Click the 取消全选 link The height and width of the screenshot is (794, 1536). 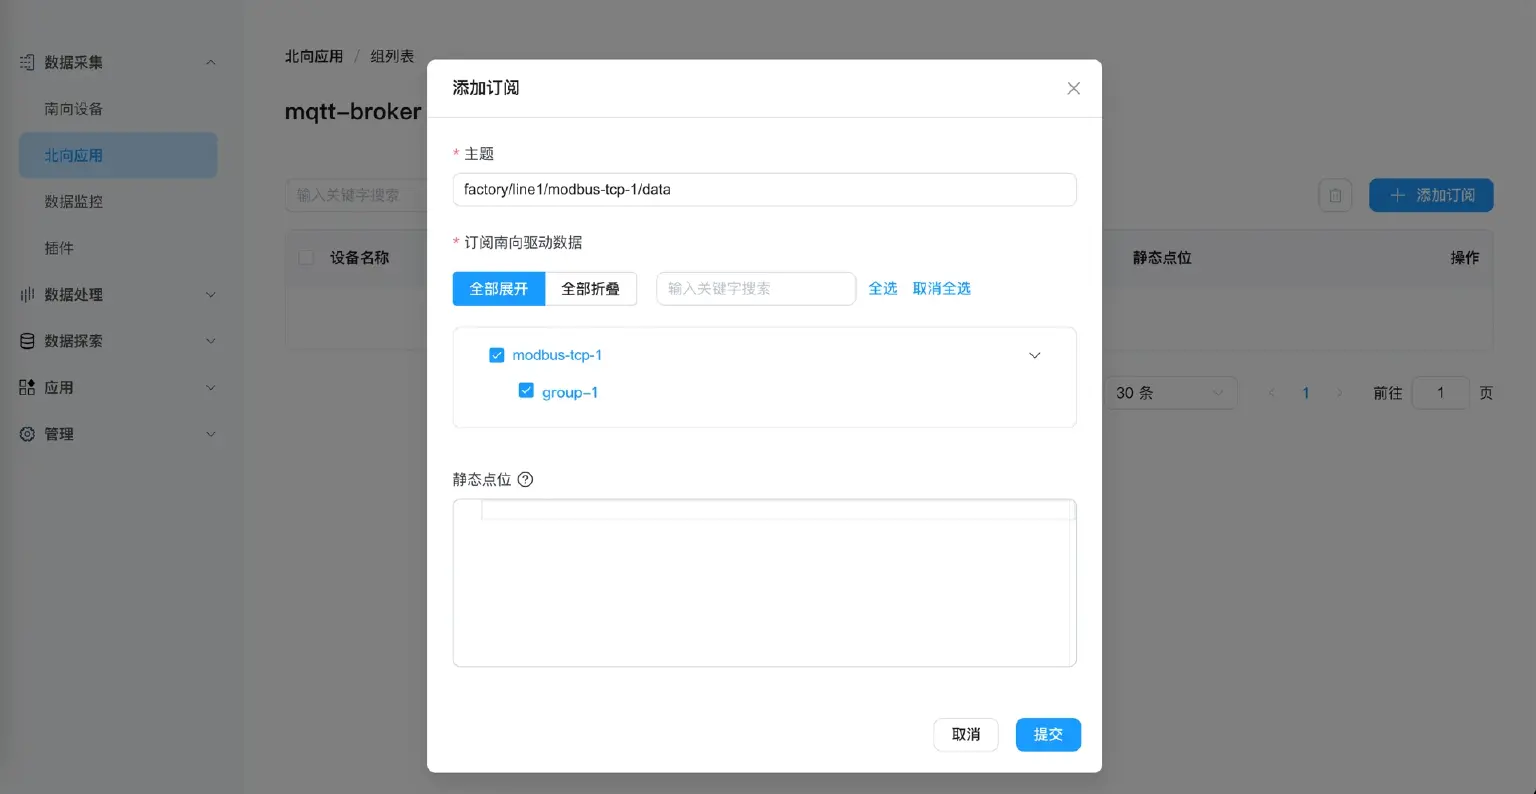(941, 289)
